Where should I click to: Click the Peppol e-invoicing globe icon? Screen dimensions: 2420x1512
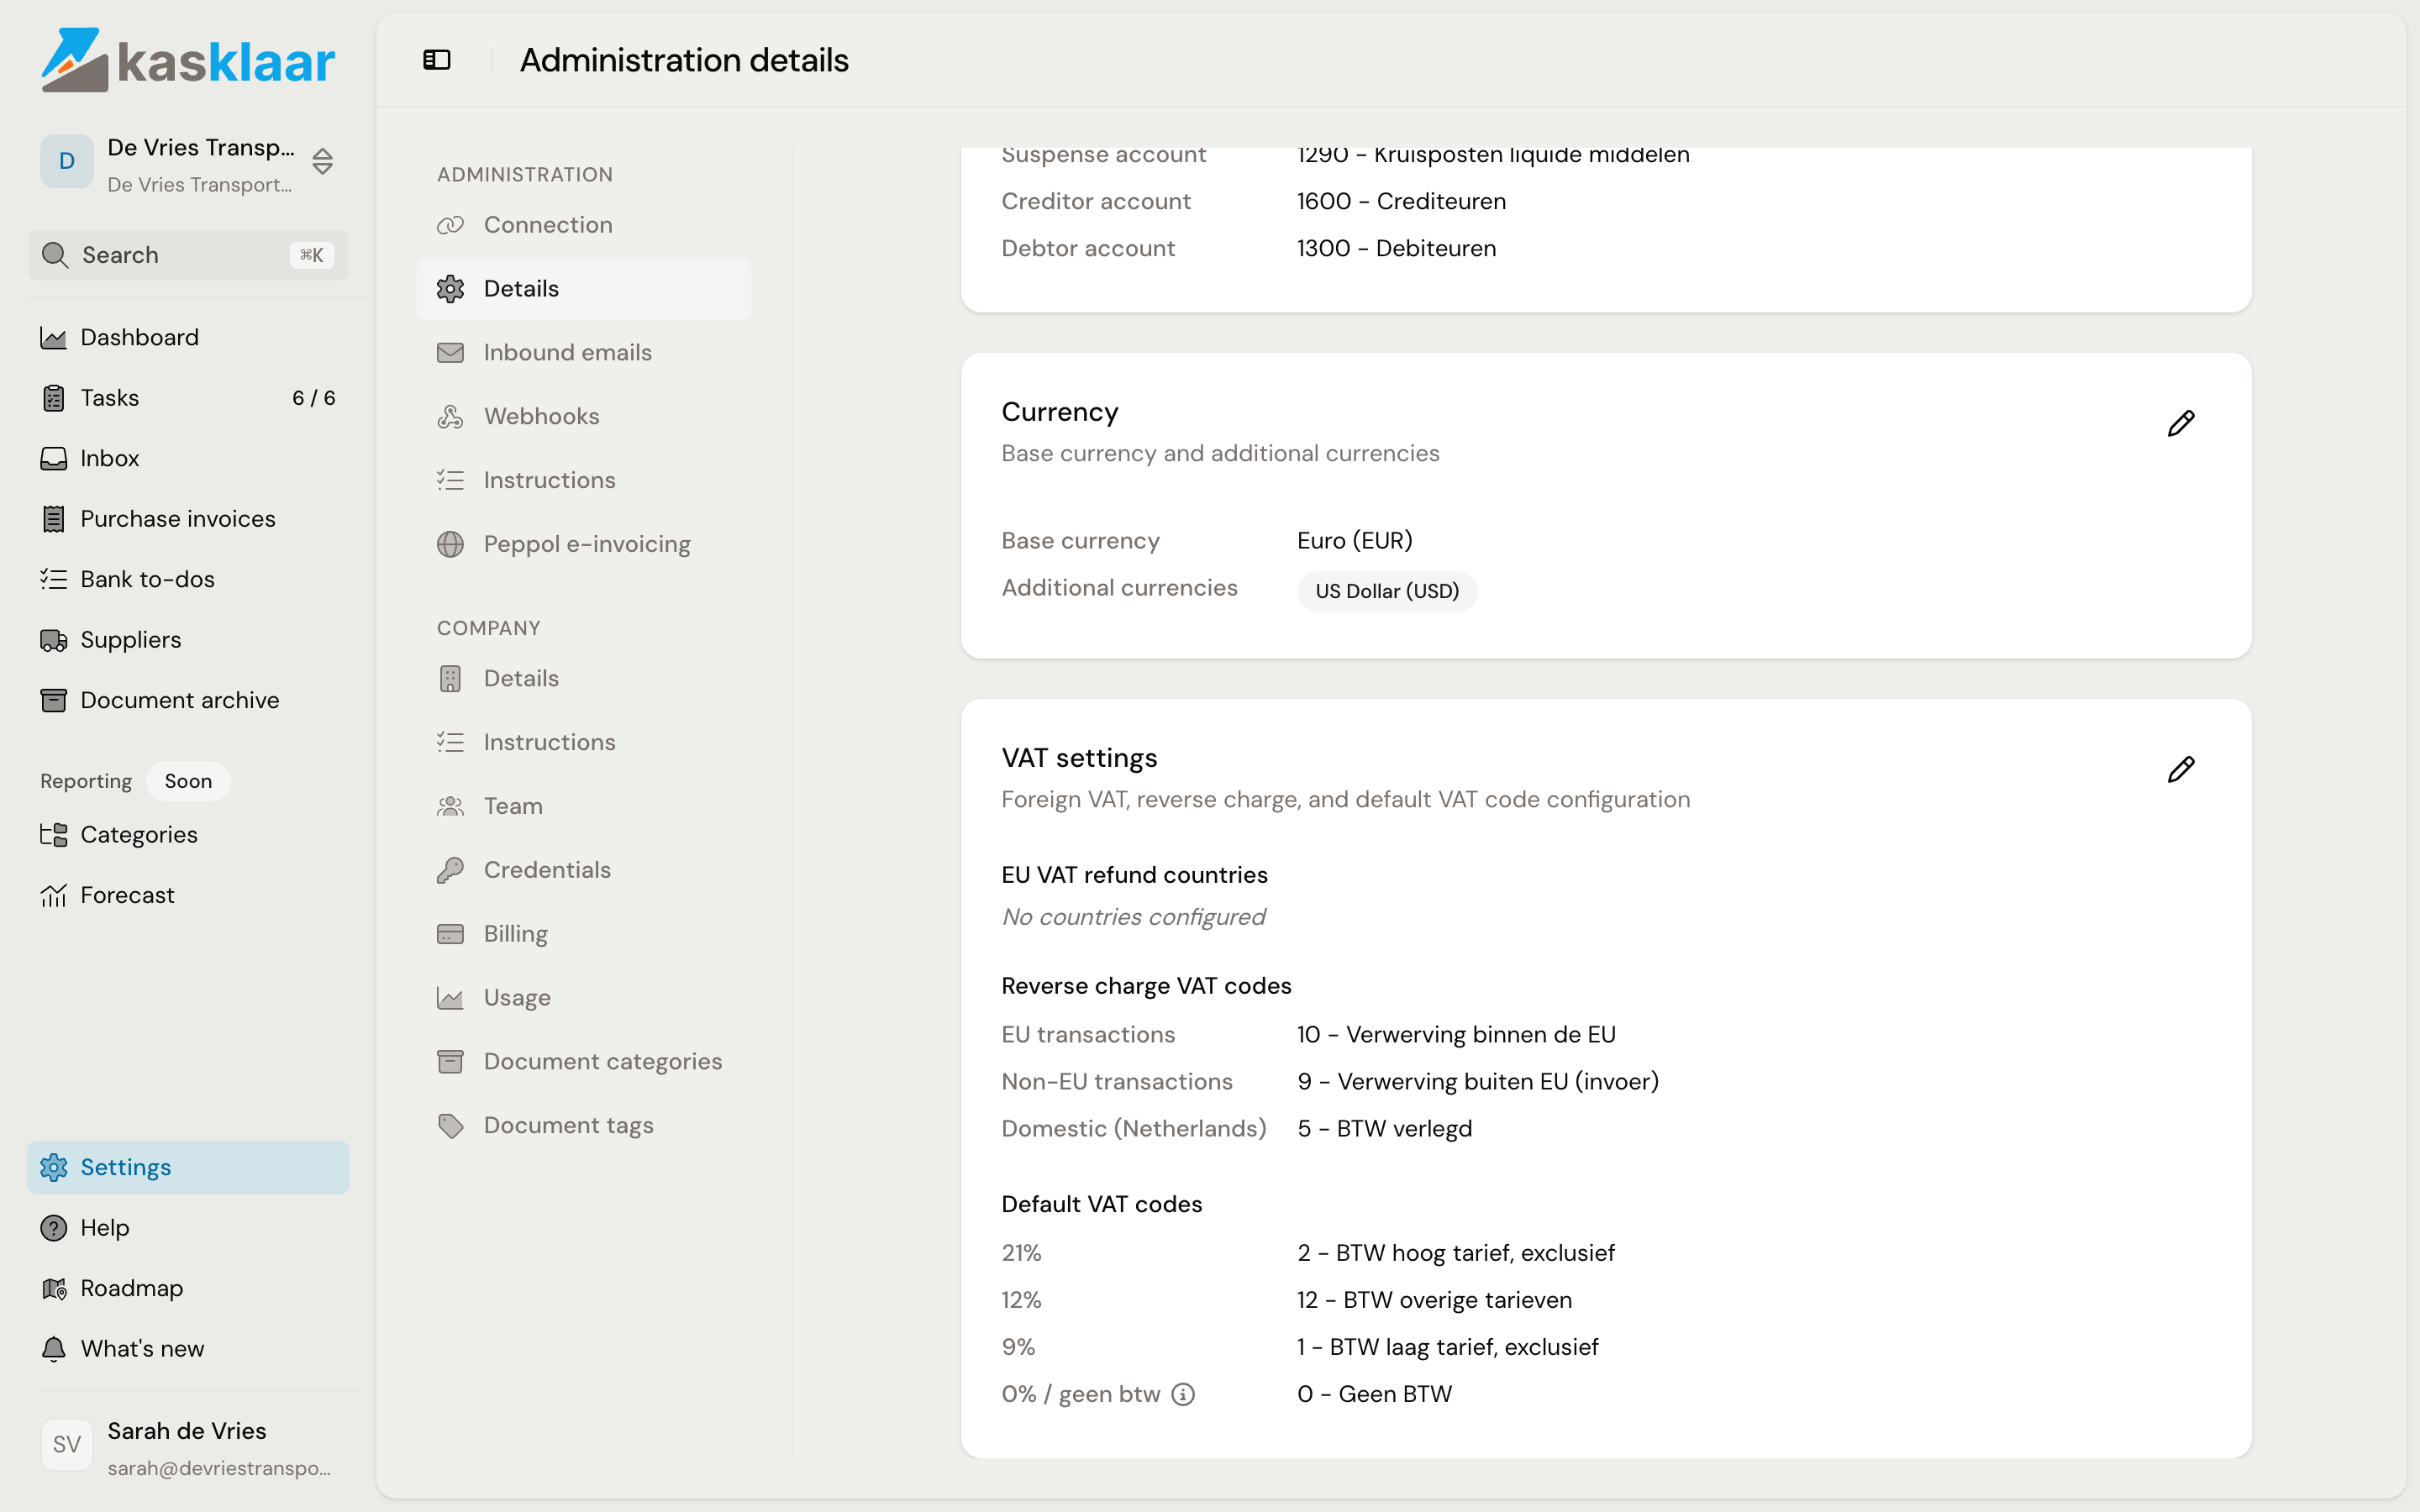(x=450, y=544)
